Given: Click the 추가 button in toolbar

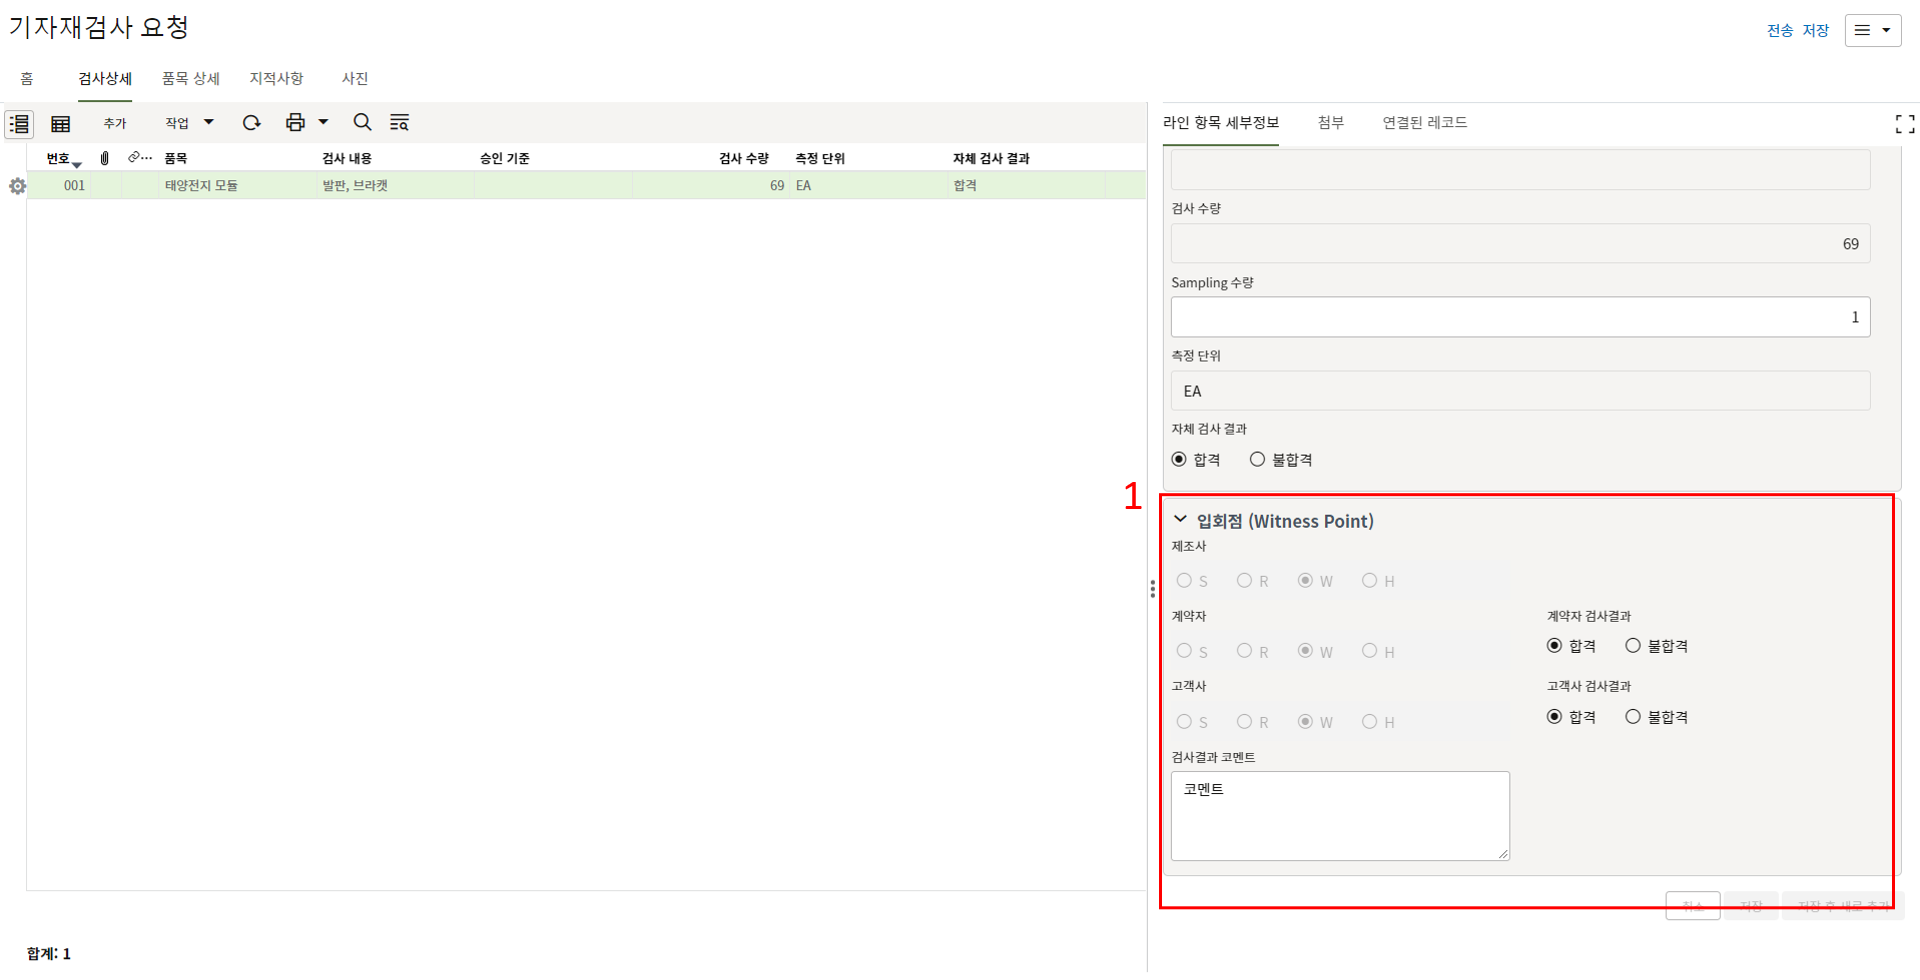Looking at the screenshot, I should pos(115,123).
